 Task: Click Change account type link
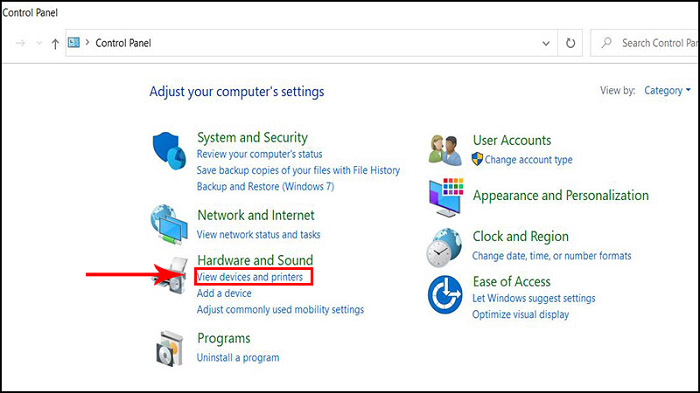[529, 159]
